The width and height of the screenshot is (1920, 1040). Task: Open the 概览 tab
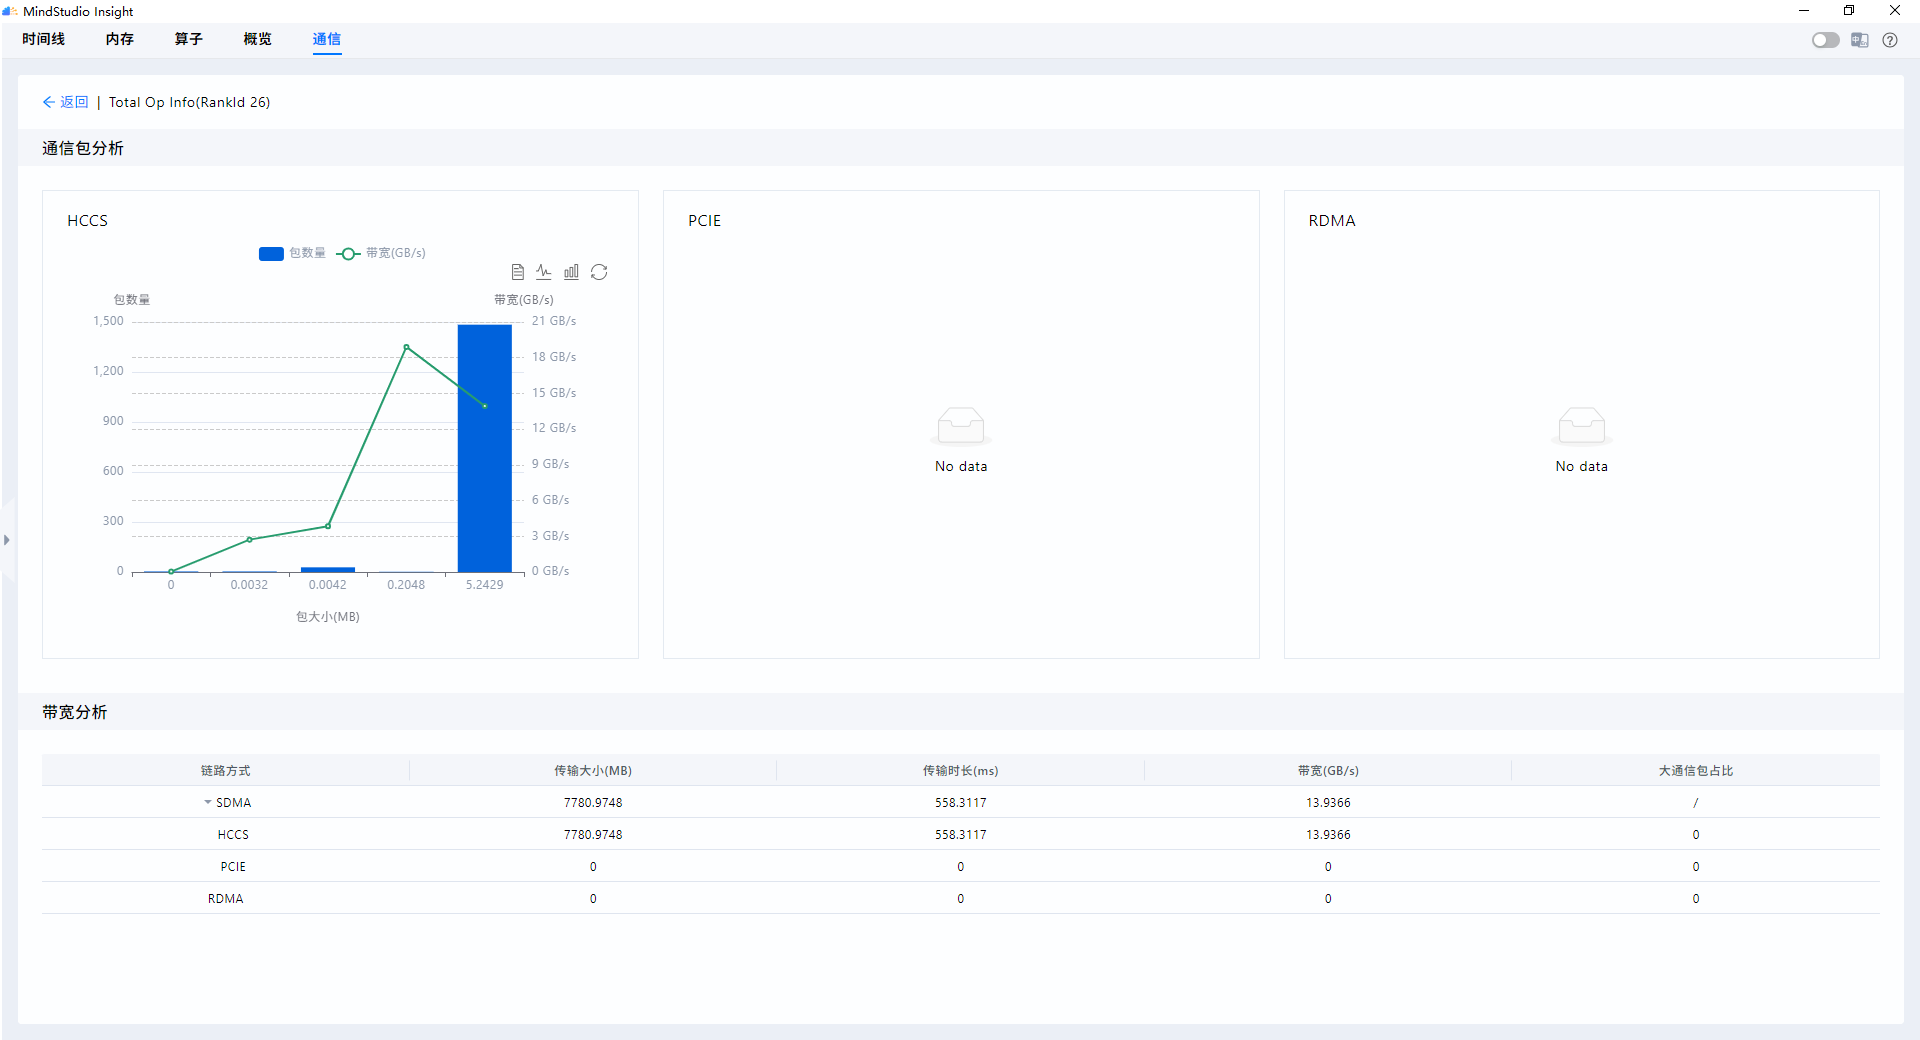[x=258, y=39]
